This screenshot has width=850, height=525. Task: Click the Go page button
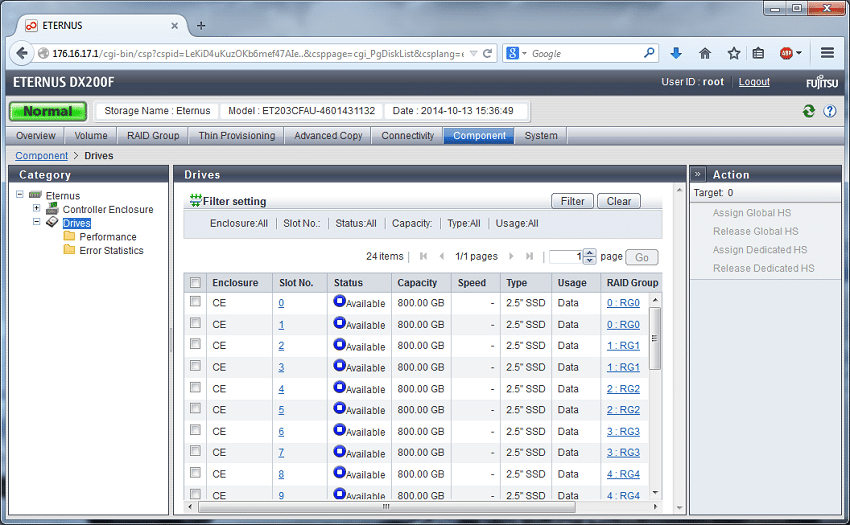(642, 257)
